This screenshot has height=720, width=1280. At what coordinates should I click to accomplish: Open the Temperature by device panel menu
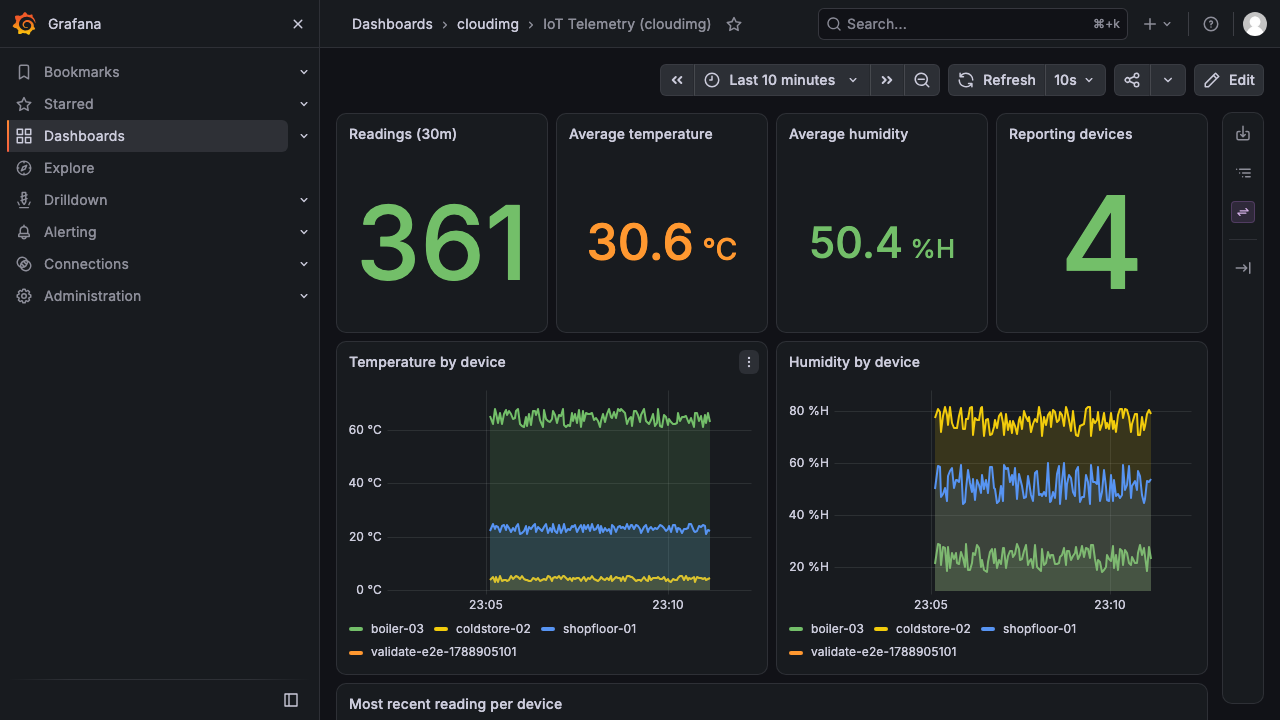749,362
